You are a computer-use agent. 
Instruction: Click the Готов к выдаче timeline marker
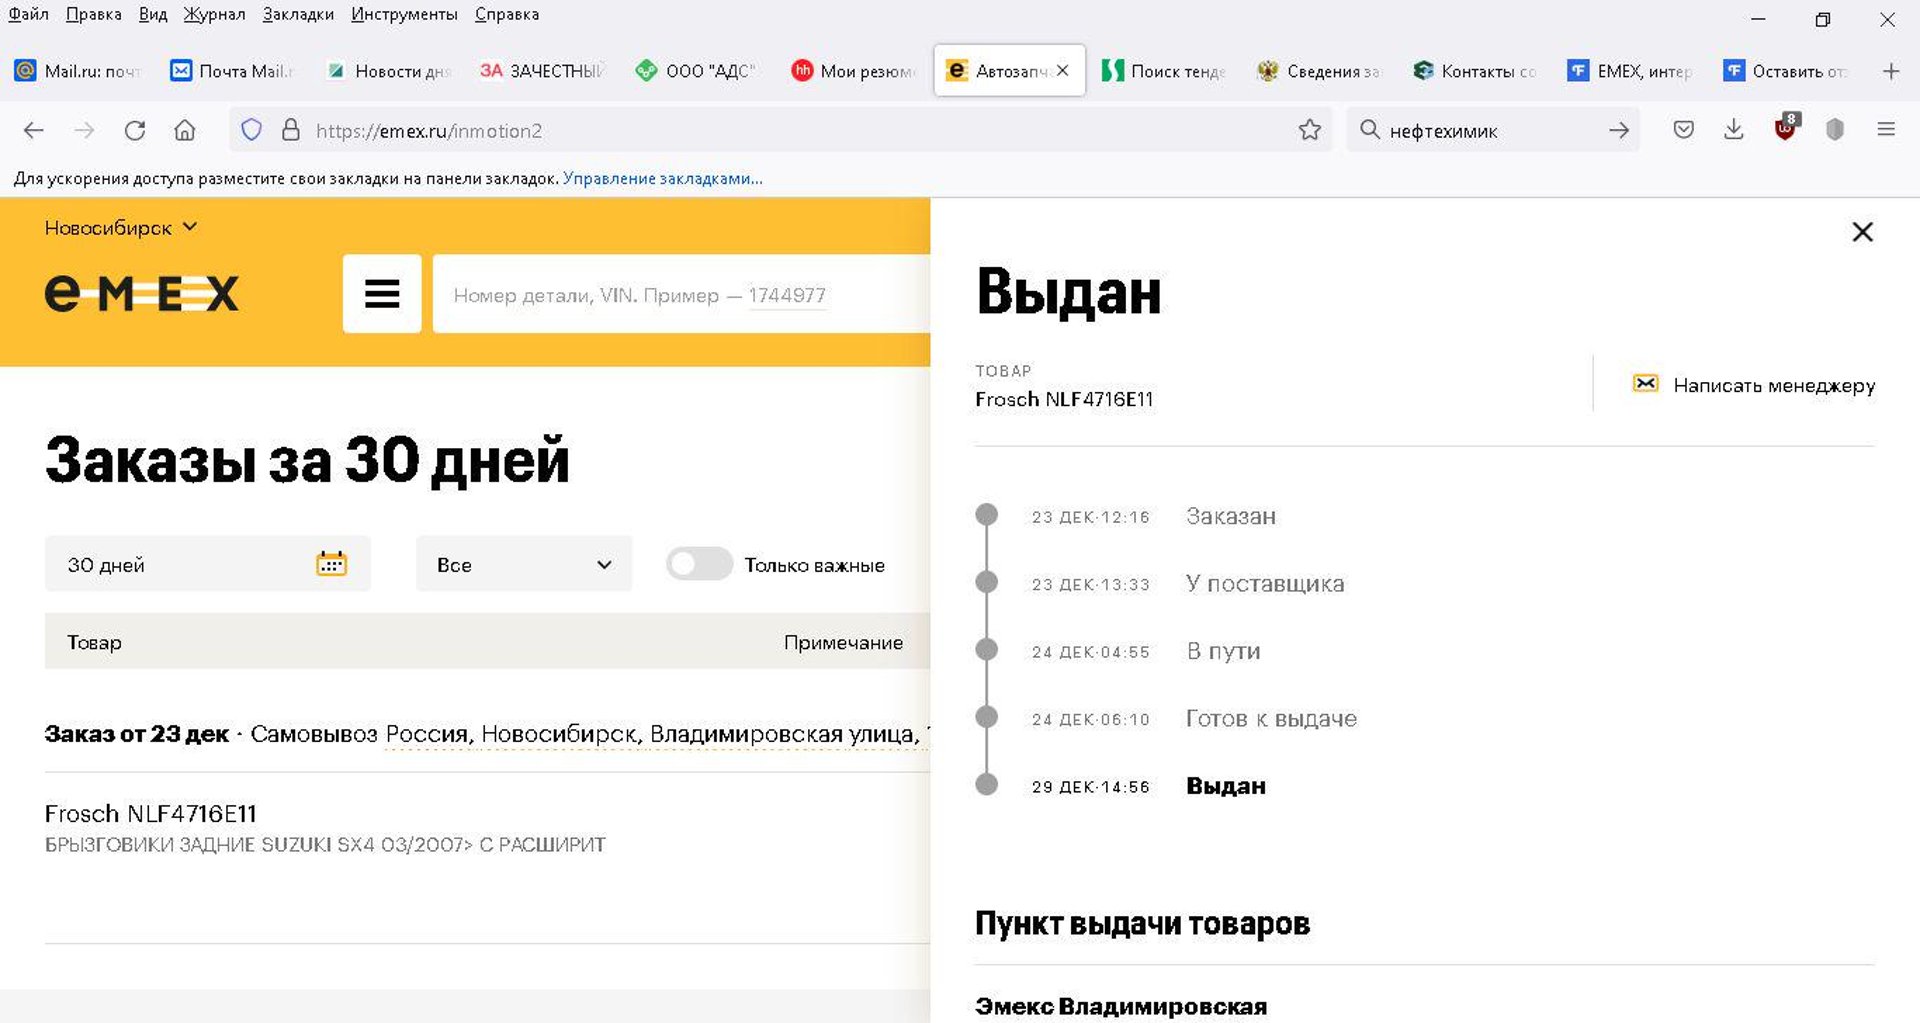tap(986, 717)
